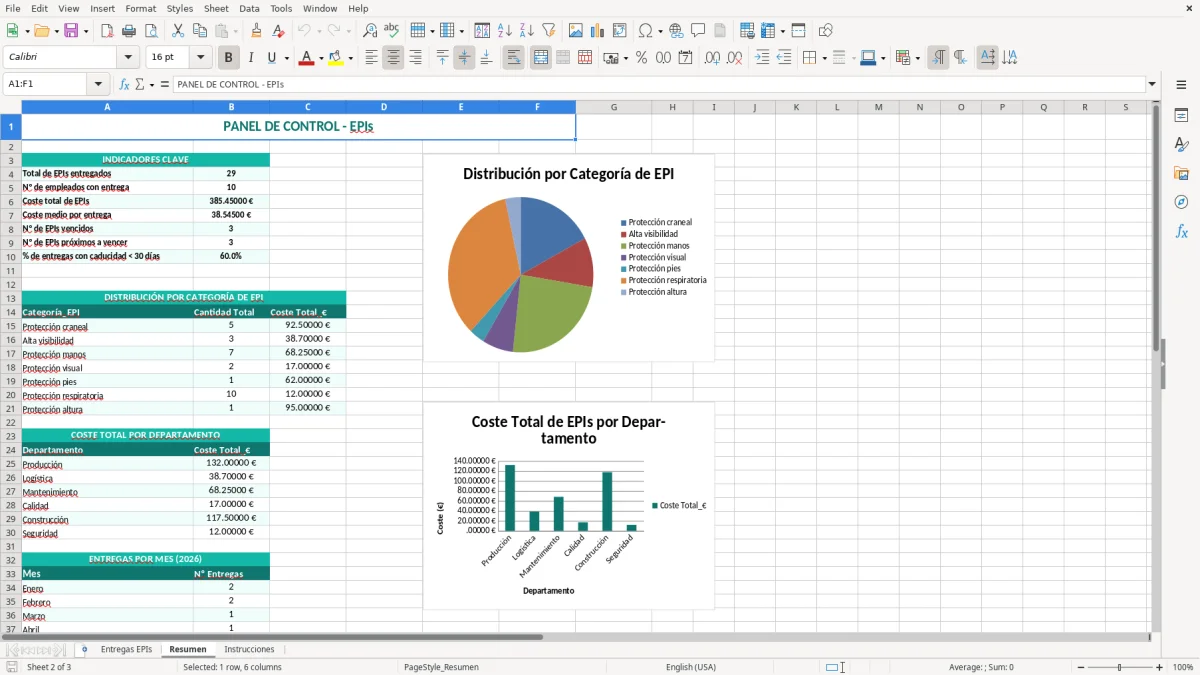
Task: Run the spelling check
Action: pos(392,31)
